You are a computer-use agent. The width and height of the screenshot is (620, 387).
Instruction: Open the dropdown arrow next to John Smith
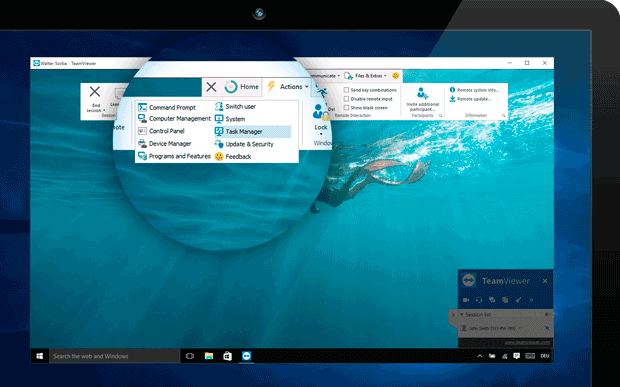519,328
